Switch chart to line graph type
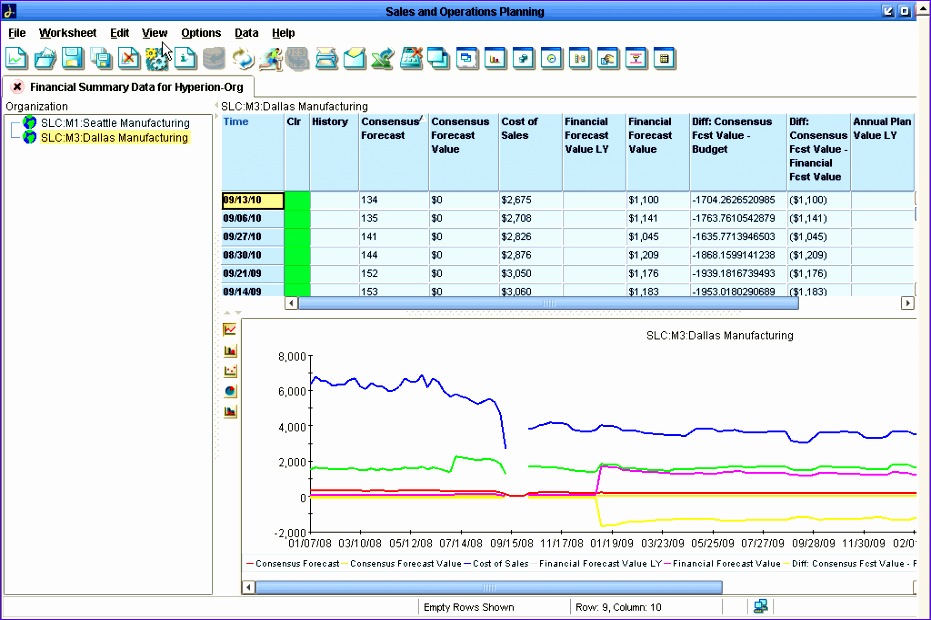Image resolution: width=931 pixels, height=620 pixels. pyautogui.click(x=230, y=329)
